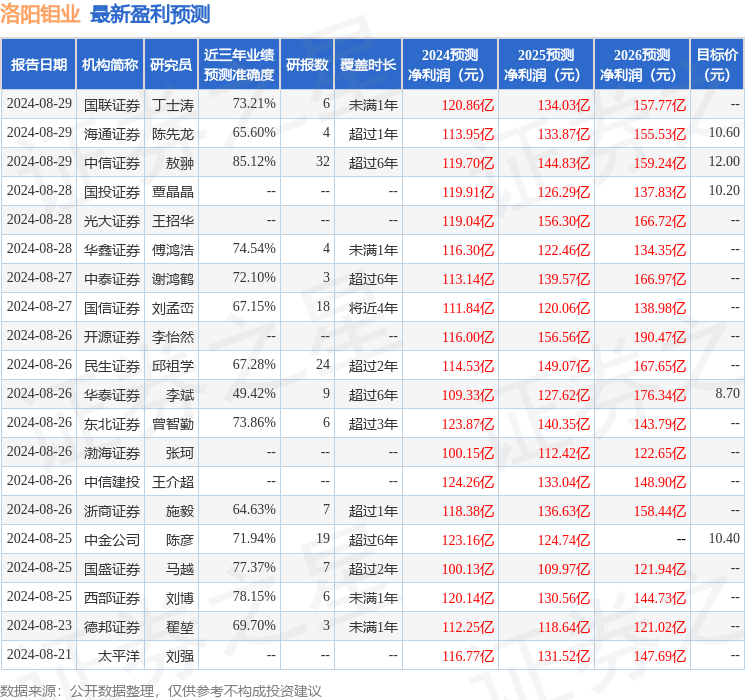745x700 pixels.
Task: Click 中信建投 institution cell
Action: pos(112,482)
